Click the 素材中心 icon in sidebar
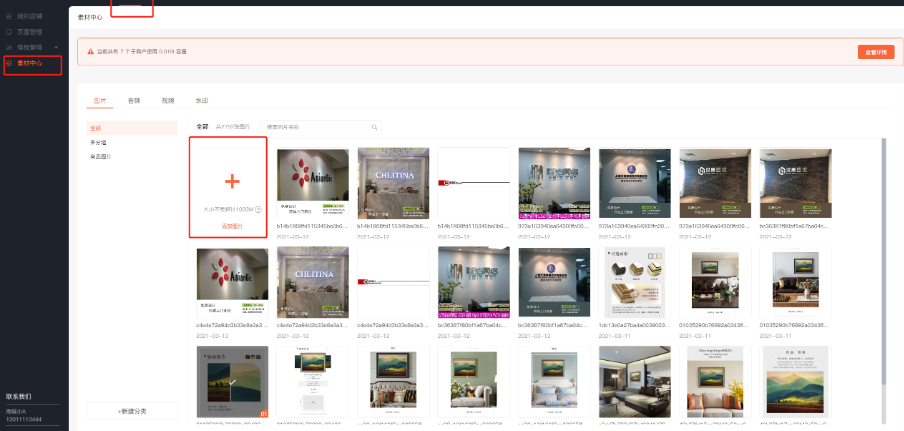The image size is (904, 431). 9,63
